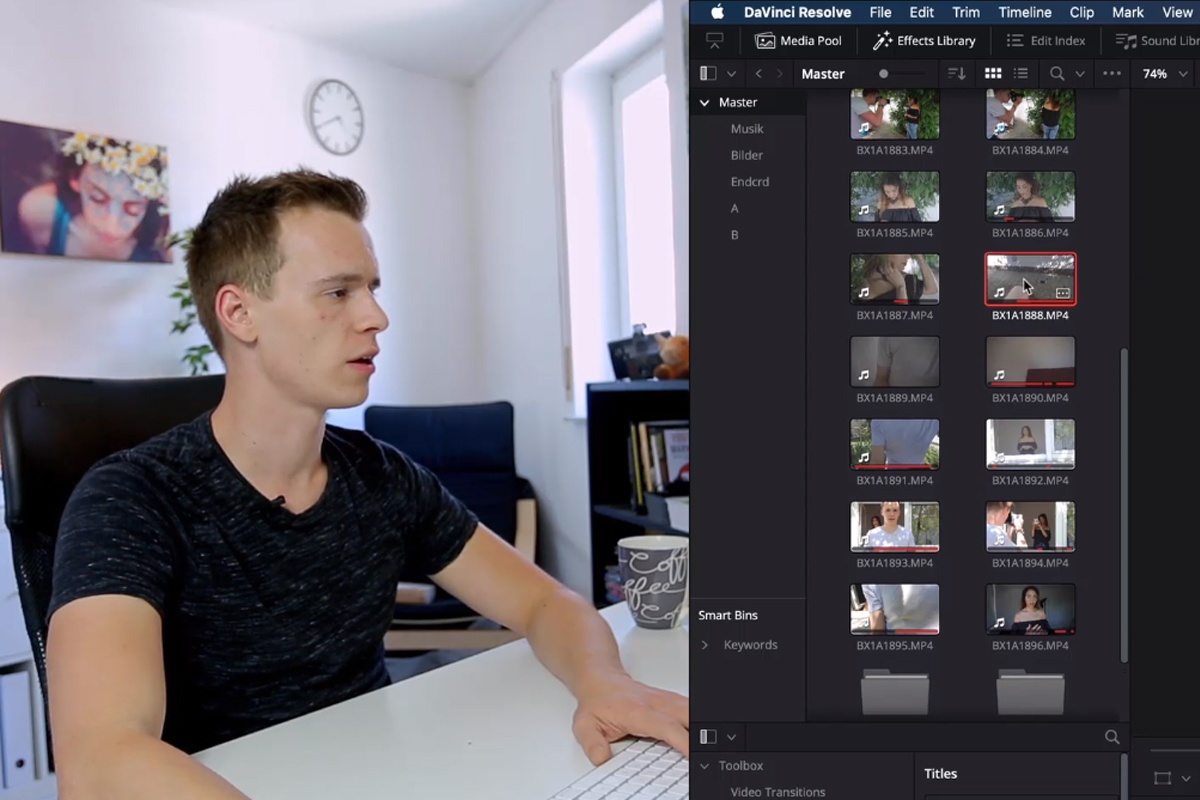Select clip BX1A1893.MP4 thumbnail
This screenshot has width=1200, height=800.
point(895,527)
